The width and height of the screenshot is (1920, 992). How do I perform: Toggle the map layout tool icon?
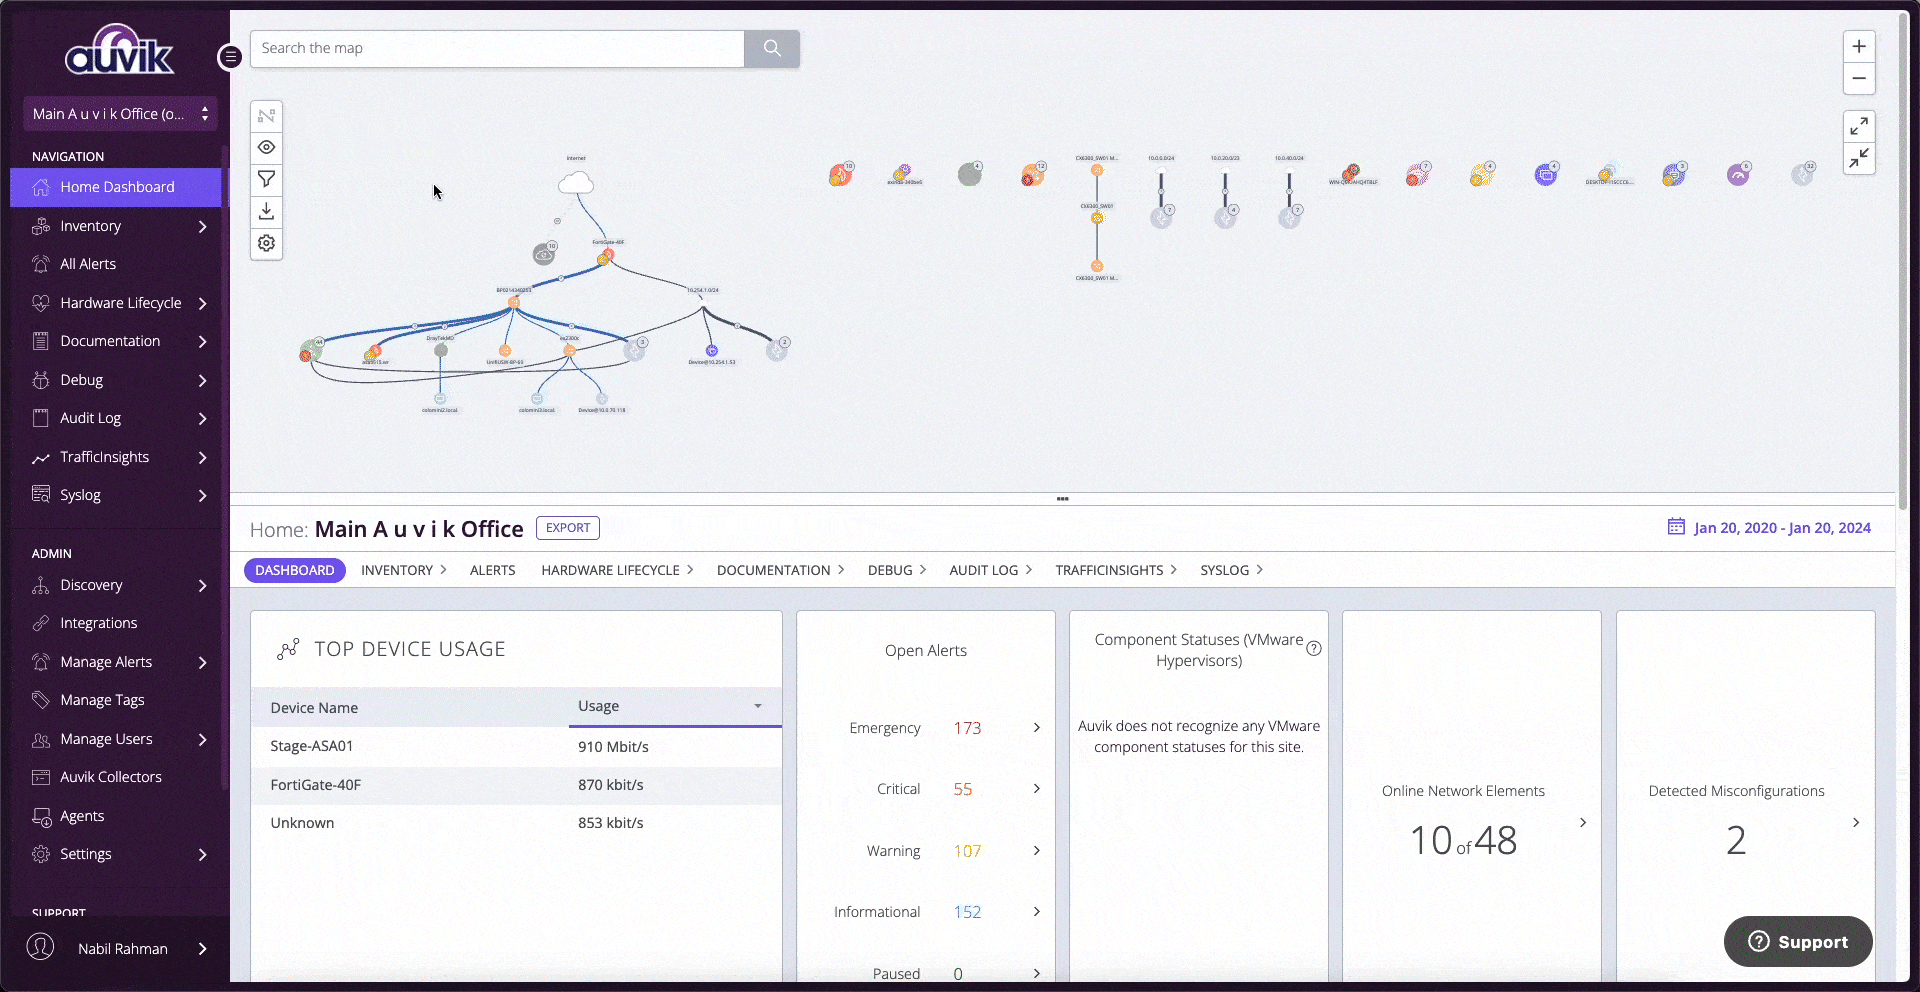coord(266,116)
